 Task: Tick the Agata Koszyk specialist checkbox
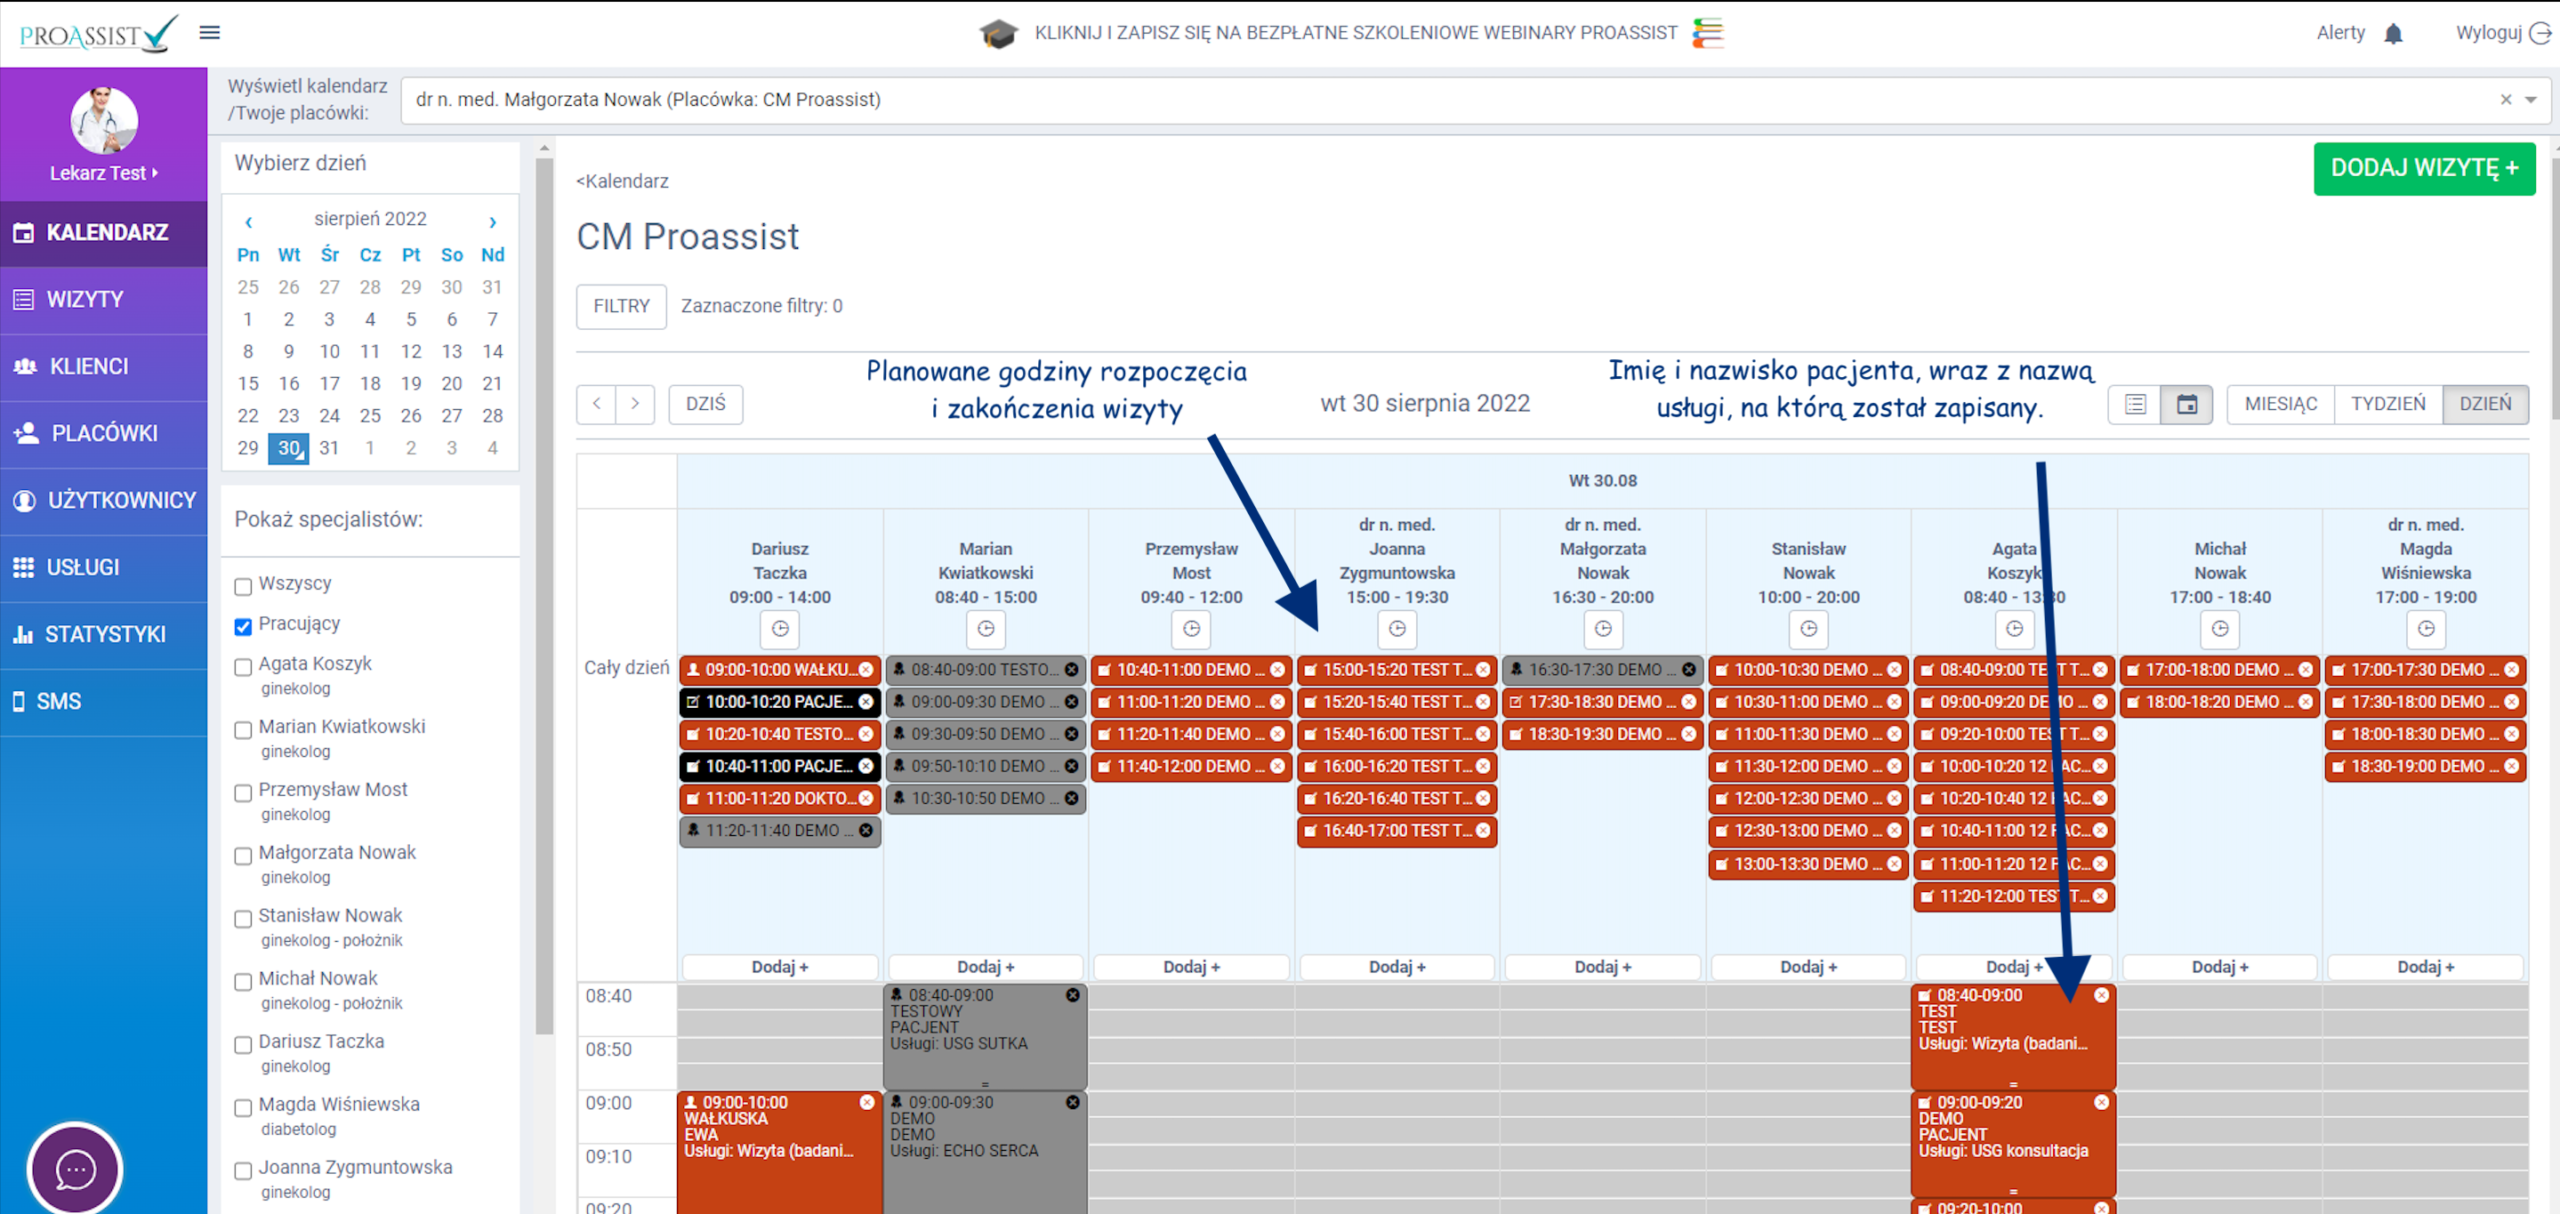(243, 667)
